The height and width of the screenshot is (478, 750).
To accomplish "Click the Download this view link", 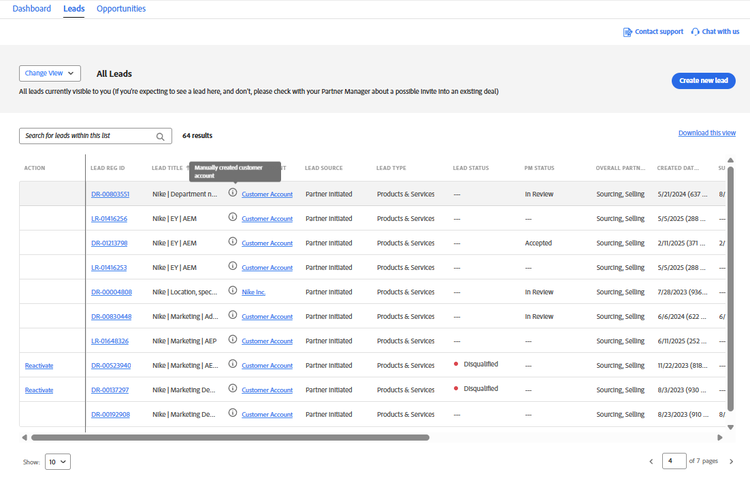I will pos(706,133).
